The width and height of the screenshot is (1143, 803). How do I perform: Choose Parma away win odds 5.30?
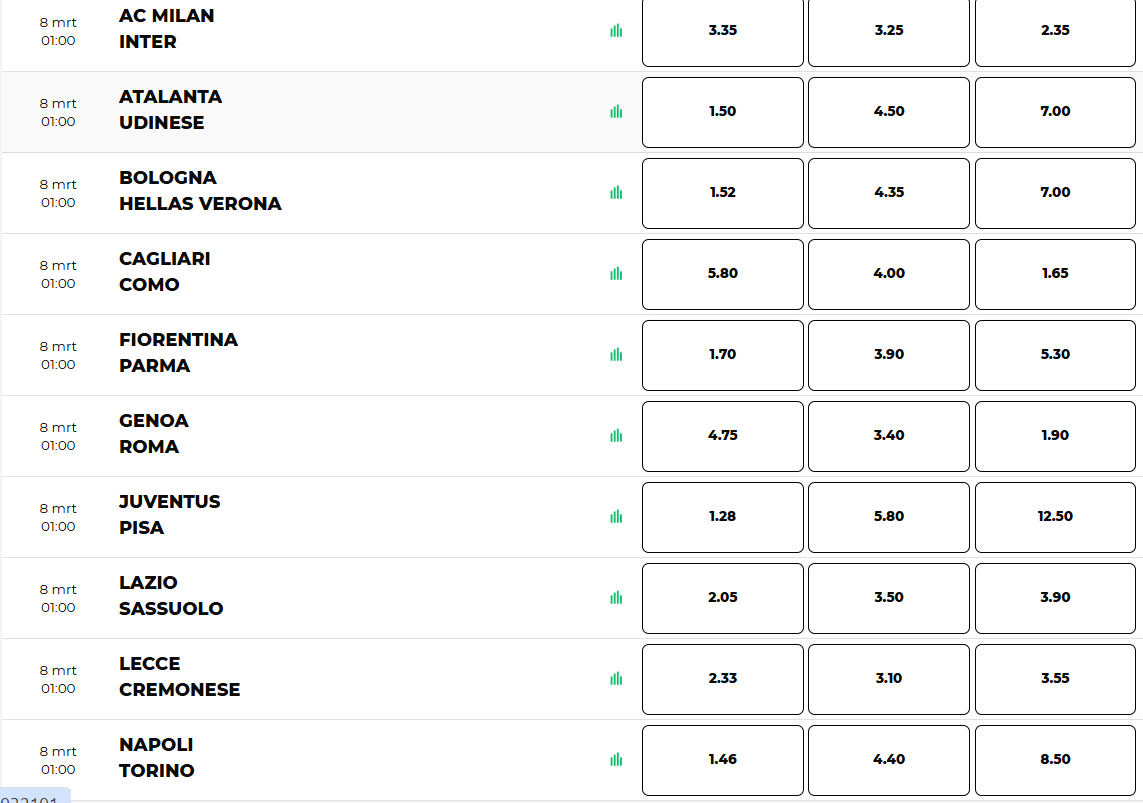coord(1055,355)
